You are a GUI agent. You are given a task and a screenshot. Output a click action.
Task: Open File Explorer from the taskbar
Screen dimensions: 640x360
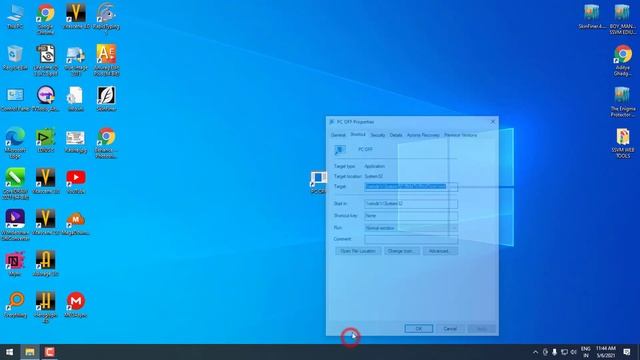click(29, 352)
